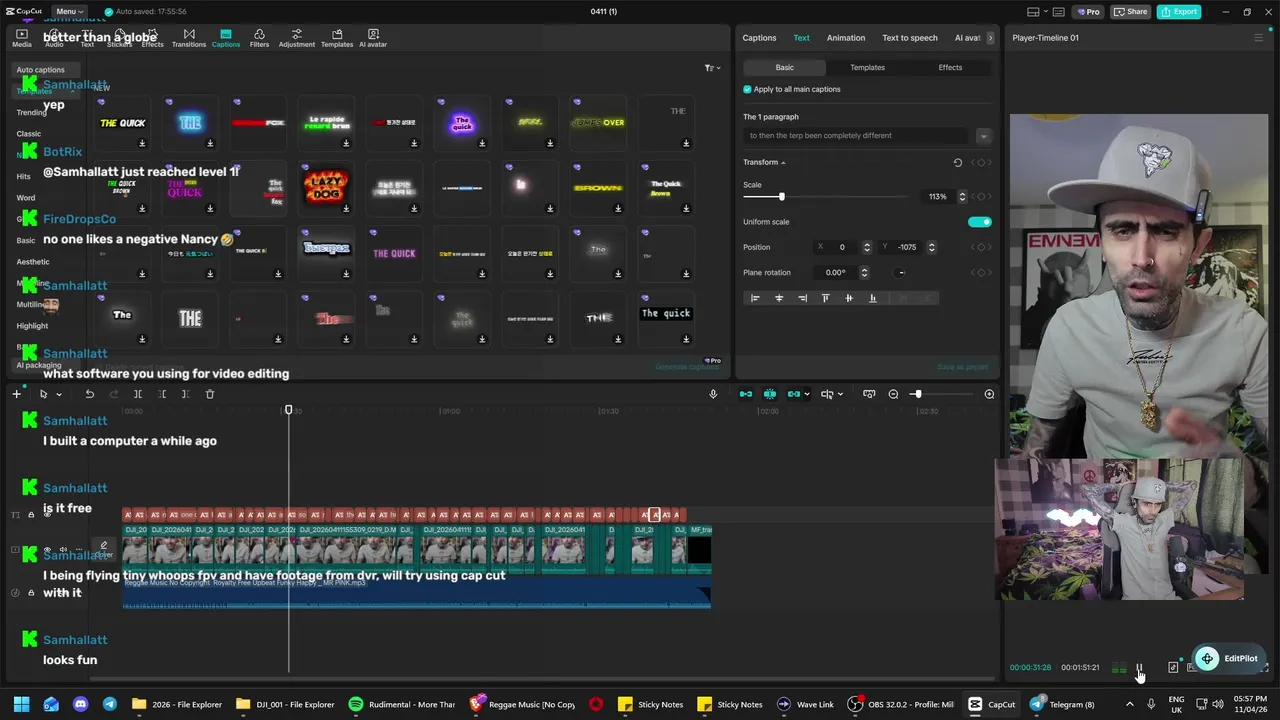1280x720 pixels.
Task: Open Telegram from the Windows taskbar
Action: (x=1061, y=704)
